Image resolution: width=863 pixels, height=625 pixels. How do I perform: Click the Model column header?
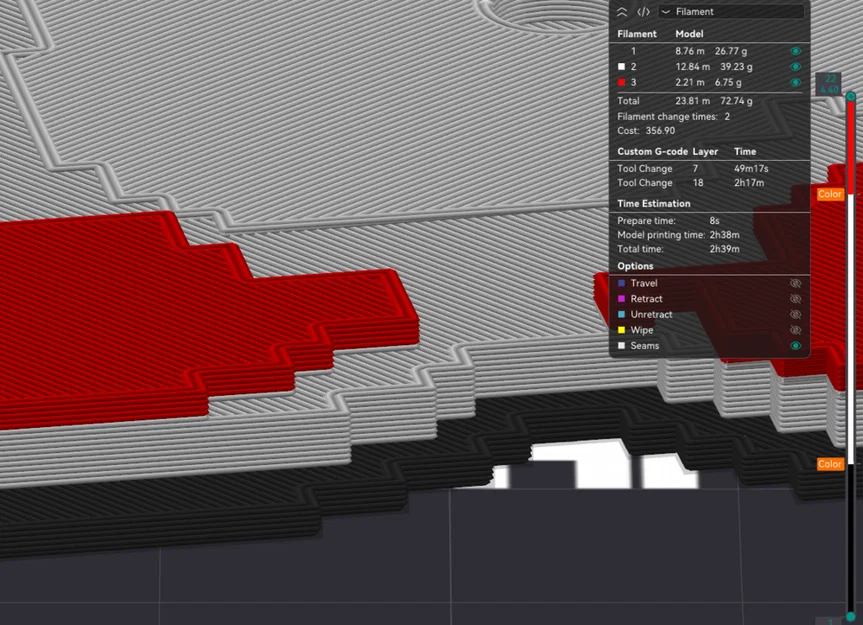click(689, 34)
